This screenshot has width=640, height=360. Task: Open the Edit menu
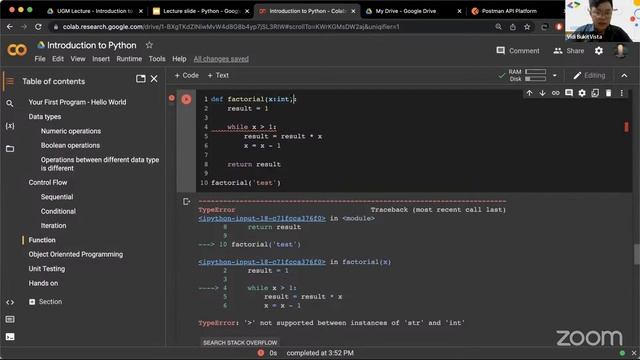coord(58,59)
